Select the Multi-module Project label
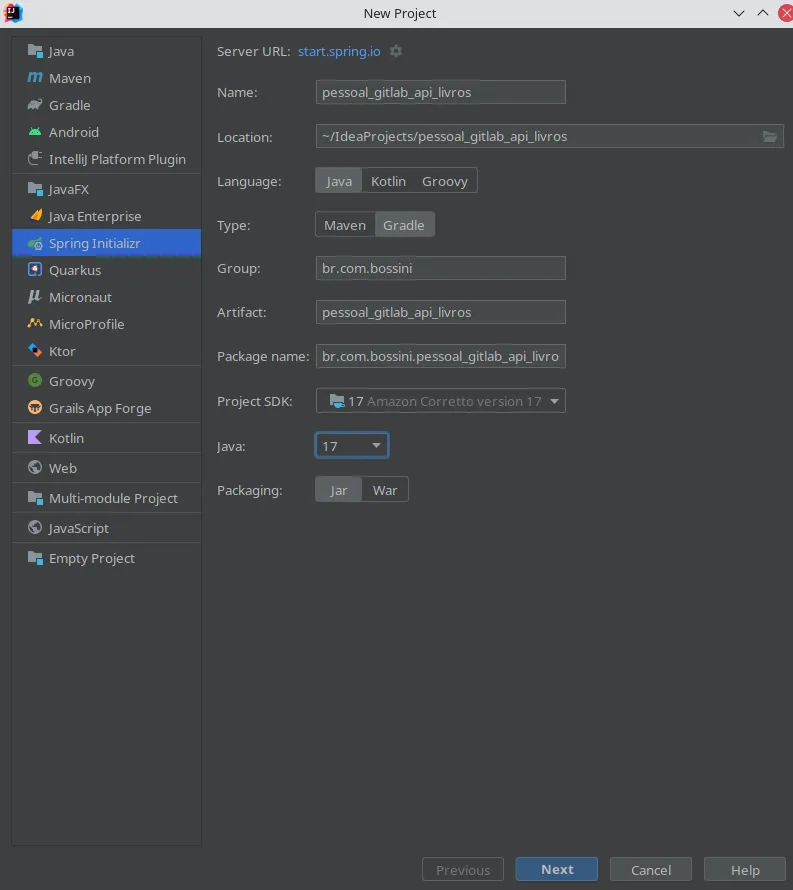The image size is (793, 890). point(114,498)
